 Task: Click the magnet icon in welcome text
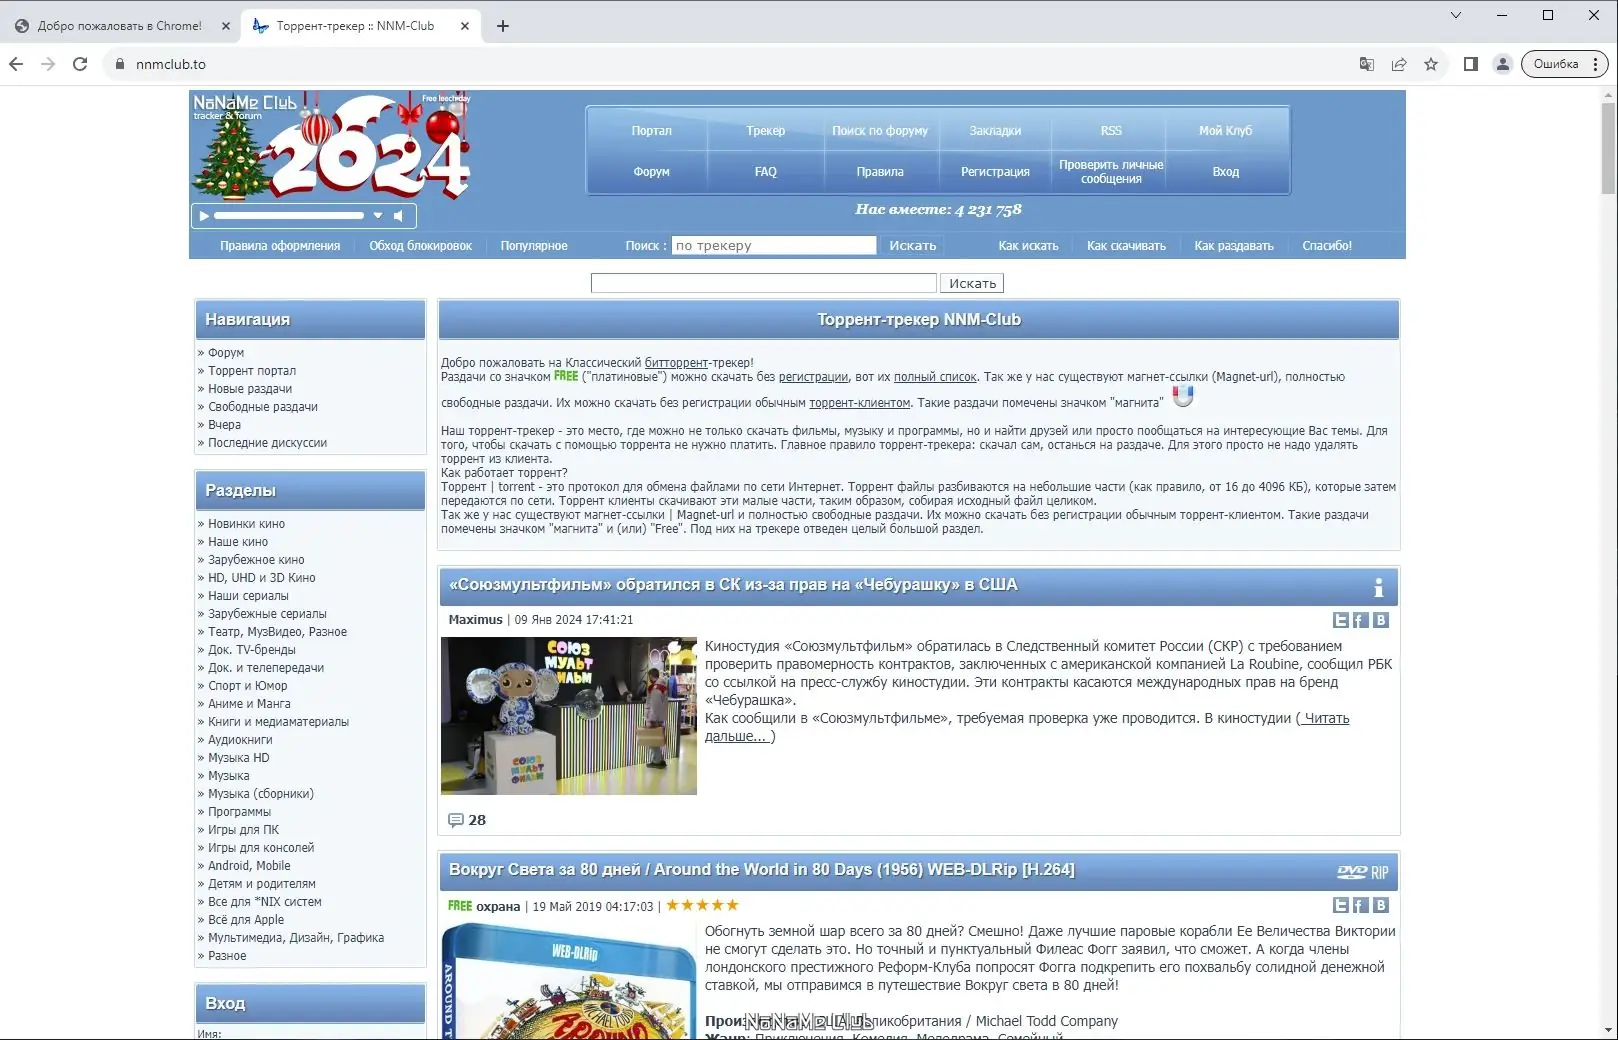point(1183,397)
